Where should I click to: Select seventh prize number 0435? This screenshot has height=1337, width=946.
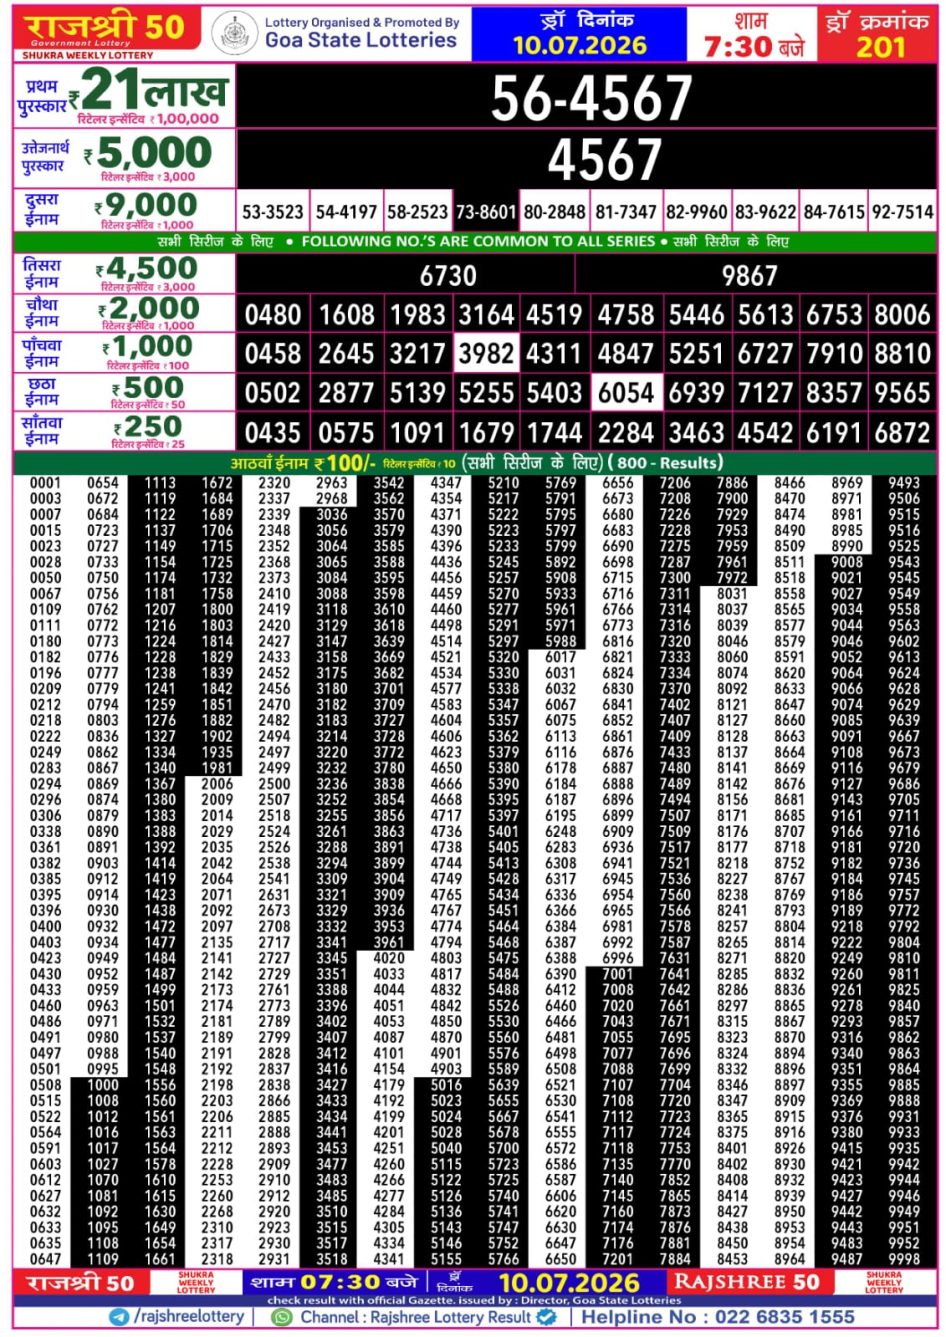click(273, 433)
